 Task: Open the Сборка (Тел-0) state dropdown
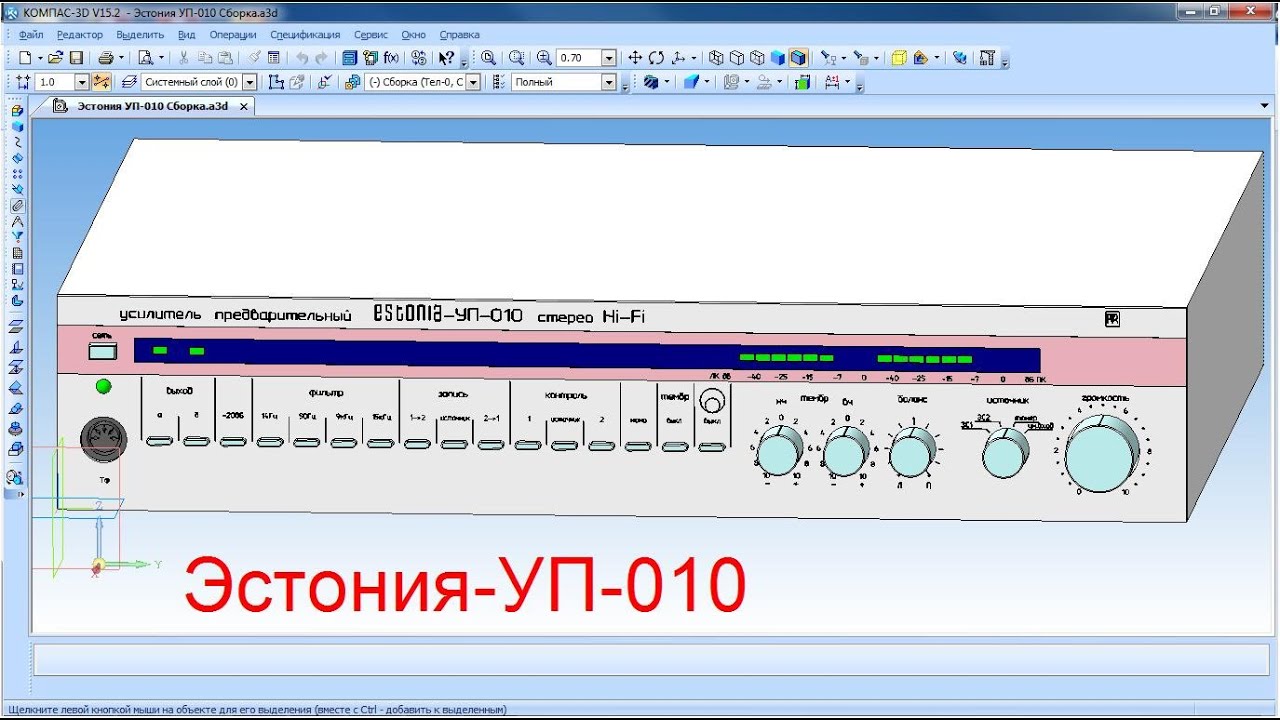(474, 82)
